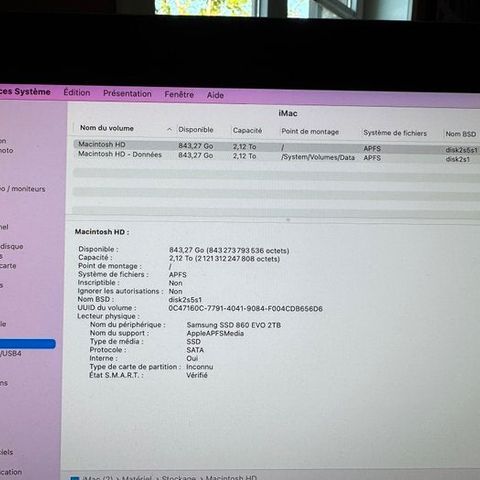Image resolution: width=480 pixels, height=480 pixels.
Task: Select the USB4 item in the sidebar
Action: (11, 353)
